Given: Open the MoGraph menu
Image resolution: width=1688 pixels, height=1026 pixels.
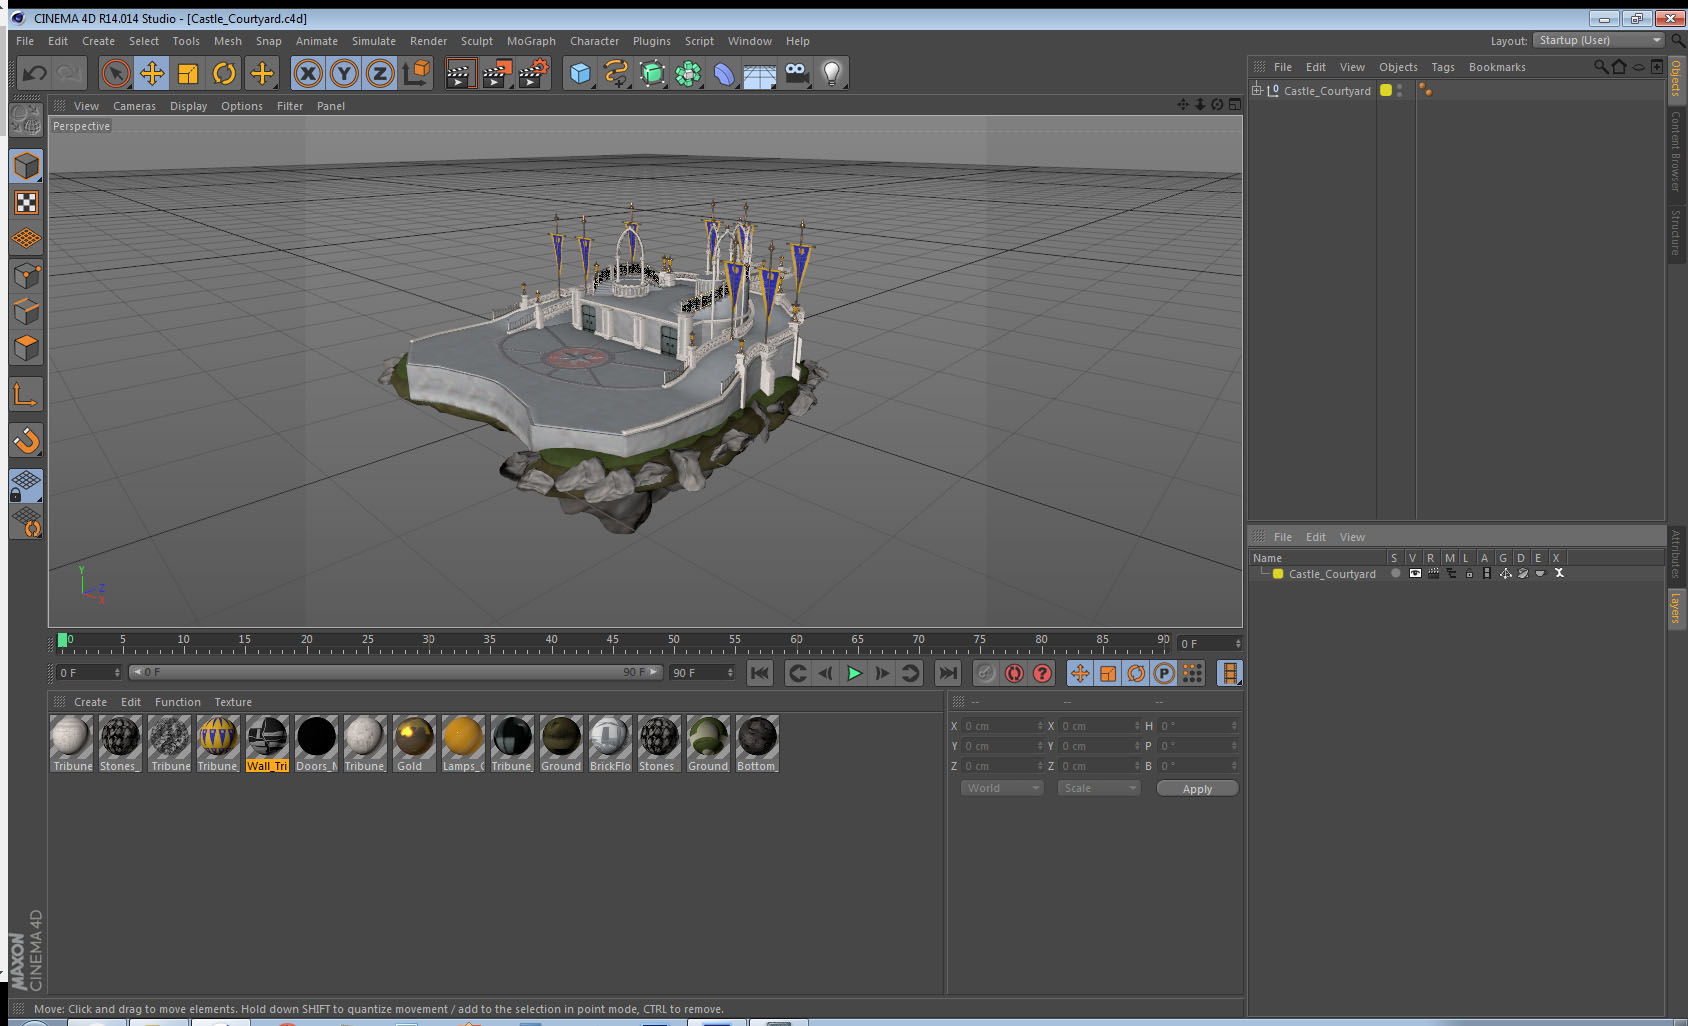Looking at the screenshot, I should [531, 41].
